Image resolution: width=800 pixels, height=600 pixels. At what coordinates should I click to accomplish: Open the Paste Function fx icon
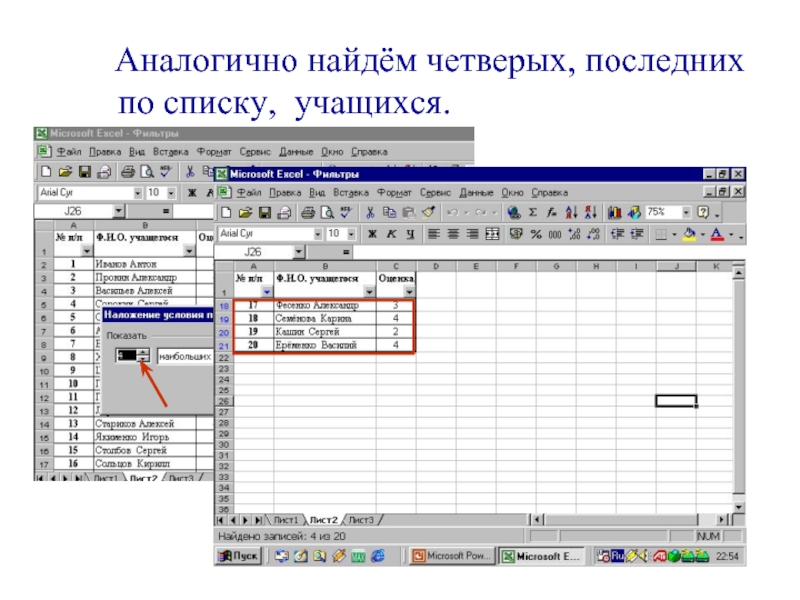[x=552, y=212]
